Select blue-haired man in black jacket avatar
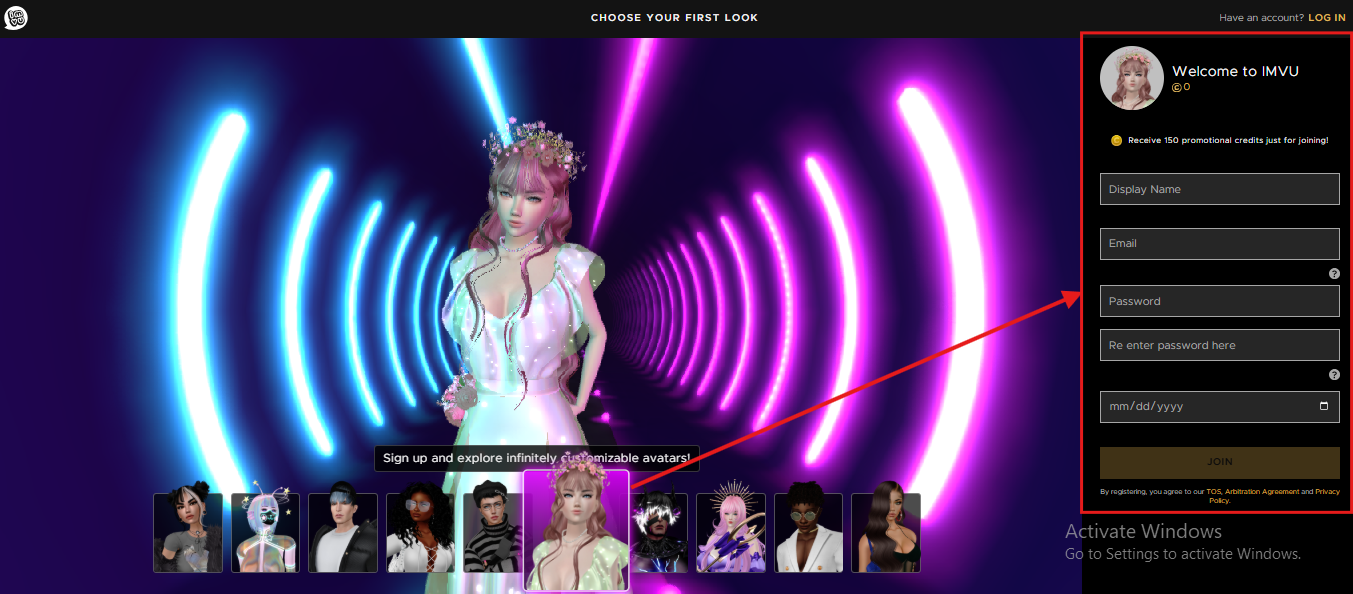The width and height of the screenshot is (1353, 594). [x=343, y=533]
